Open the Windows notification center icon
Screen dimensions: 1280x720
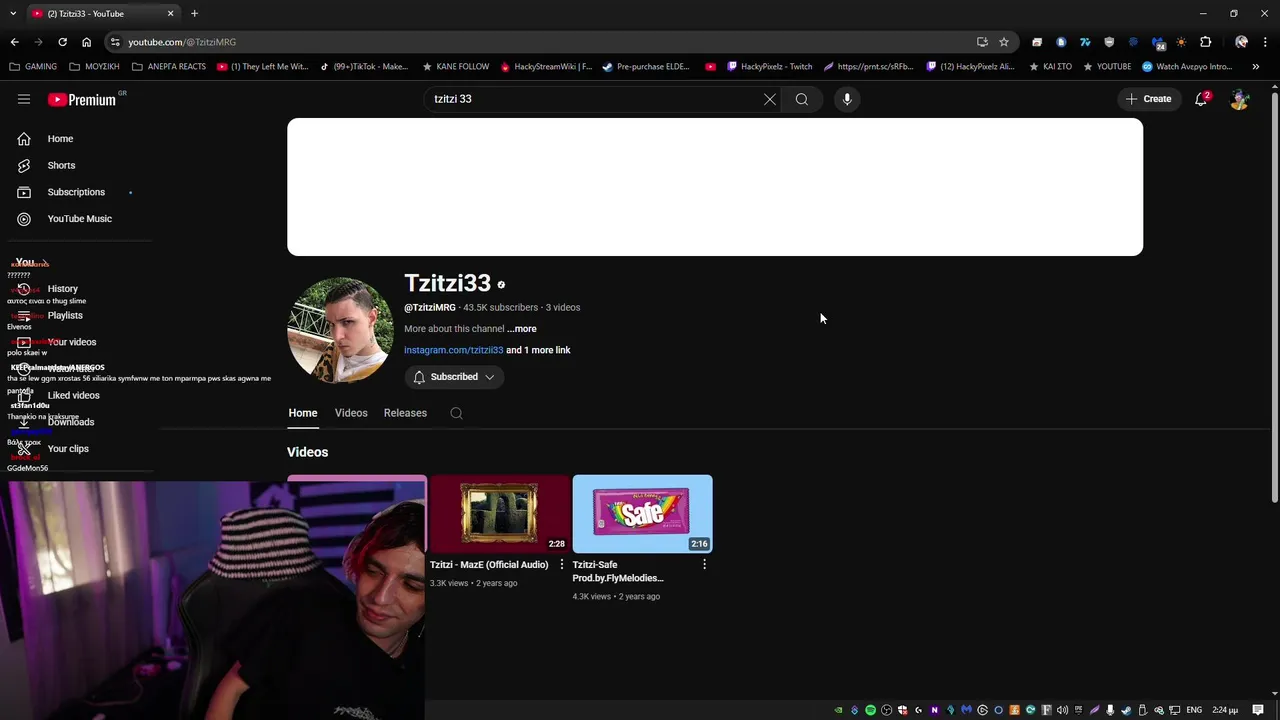[1258, 710]
